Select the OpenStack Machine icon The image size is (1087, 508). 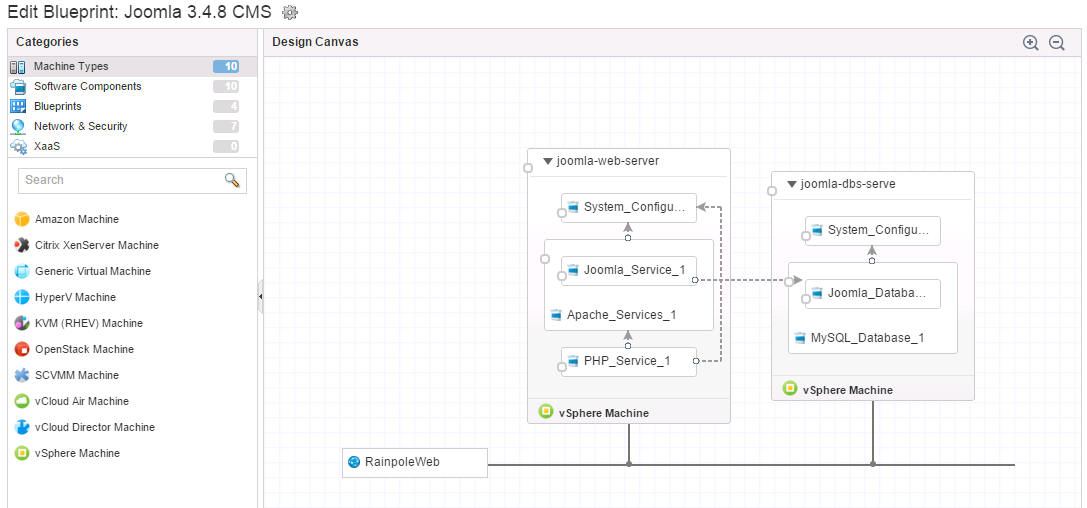(22, 349)
